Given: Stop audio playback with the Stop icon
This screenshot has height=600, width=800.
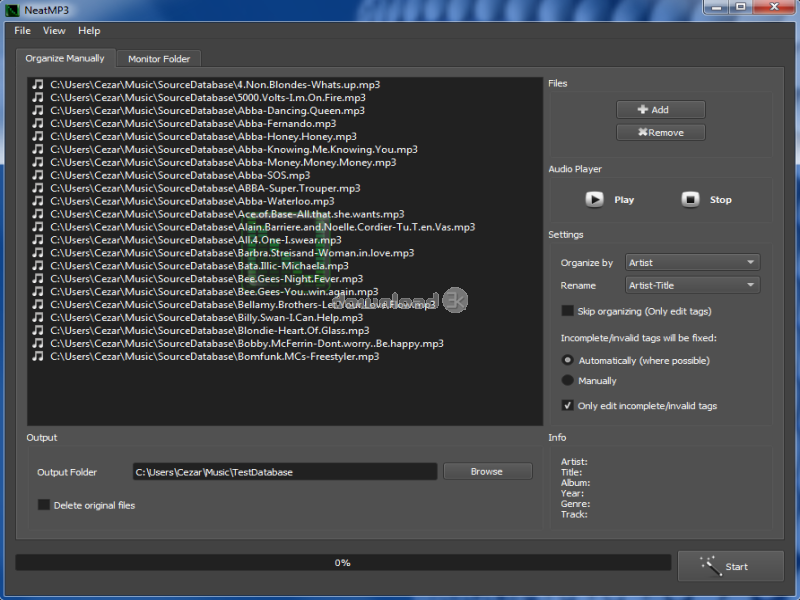Looking at the screenshot, I should pyautogui.click(x=690, y=199).
